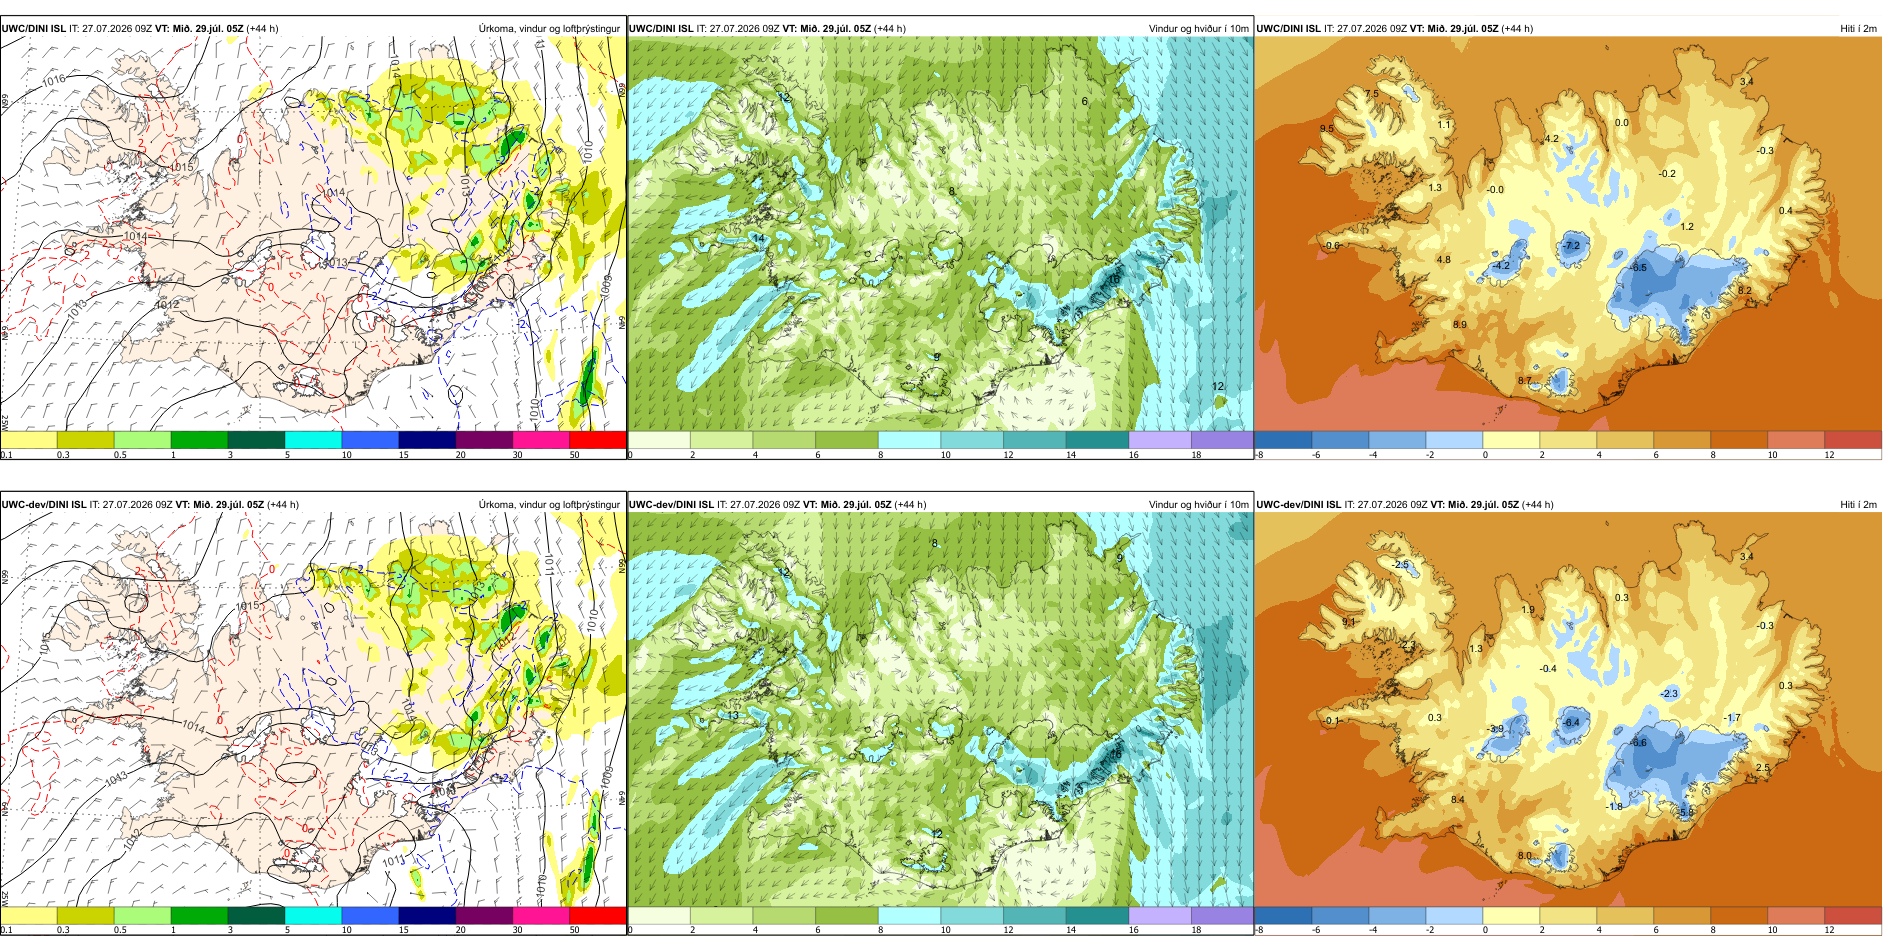Click the red 12 swatch in bottom temperature legend
The height and width of the screenshot is (950, 1900).
pyautogui.click(x=1853, y=915)
